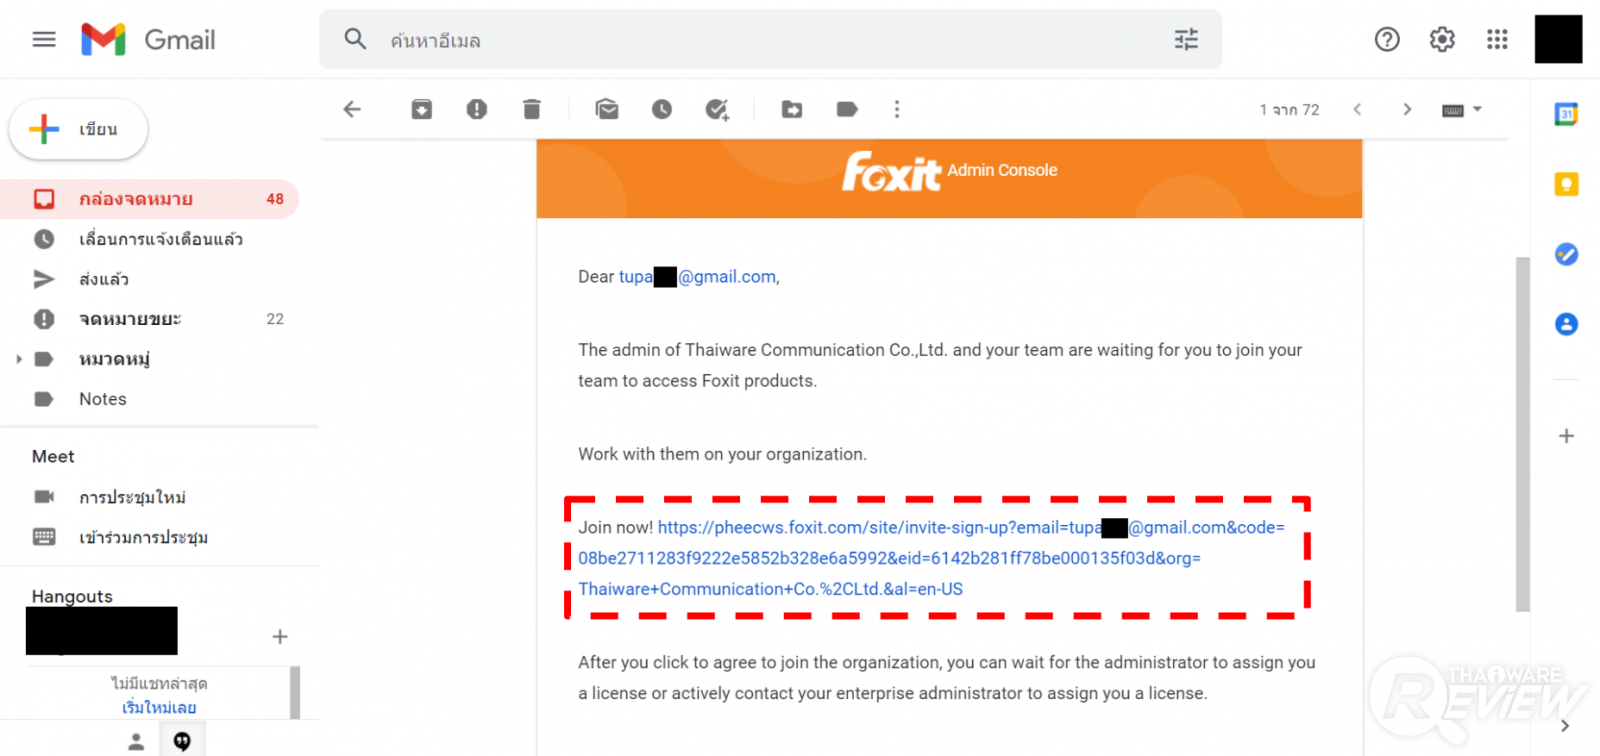Delete the open email with the trash icon
Image resolution: width=1600 pixels, height=756 pixels.
[532, 109]
